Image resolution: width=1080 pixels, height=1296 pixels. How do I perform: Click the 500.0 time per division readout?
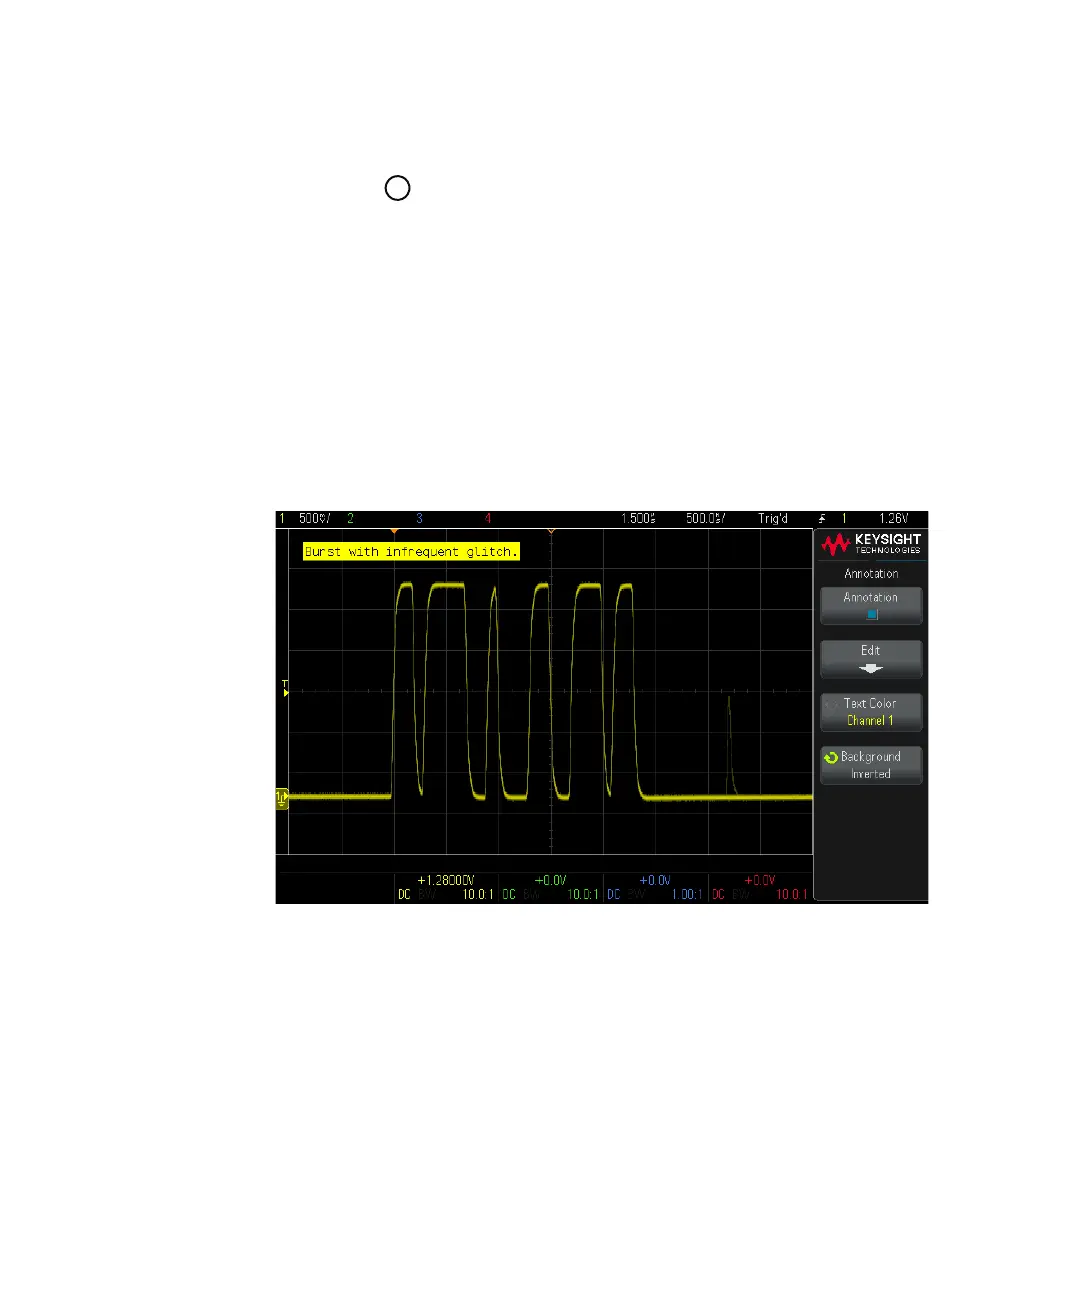point(706,519)
